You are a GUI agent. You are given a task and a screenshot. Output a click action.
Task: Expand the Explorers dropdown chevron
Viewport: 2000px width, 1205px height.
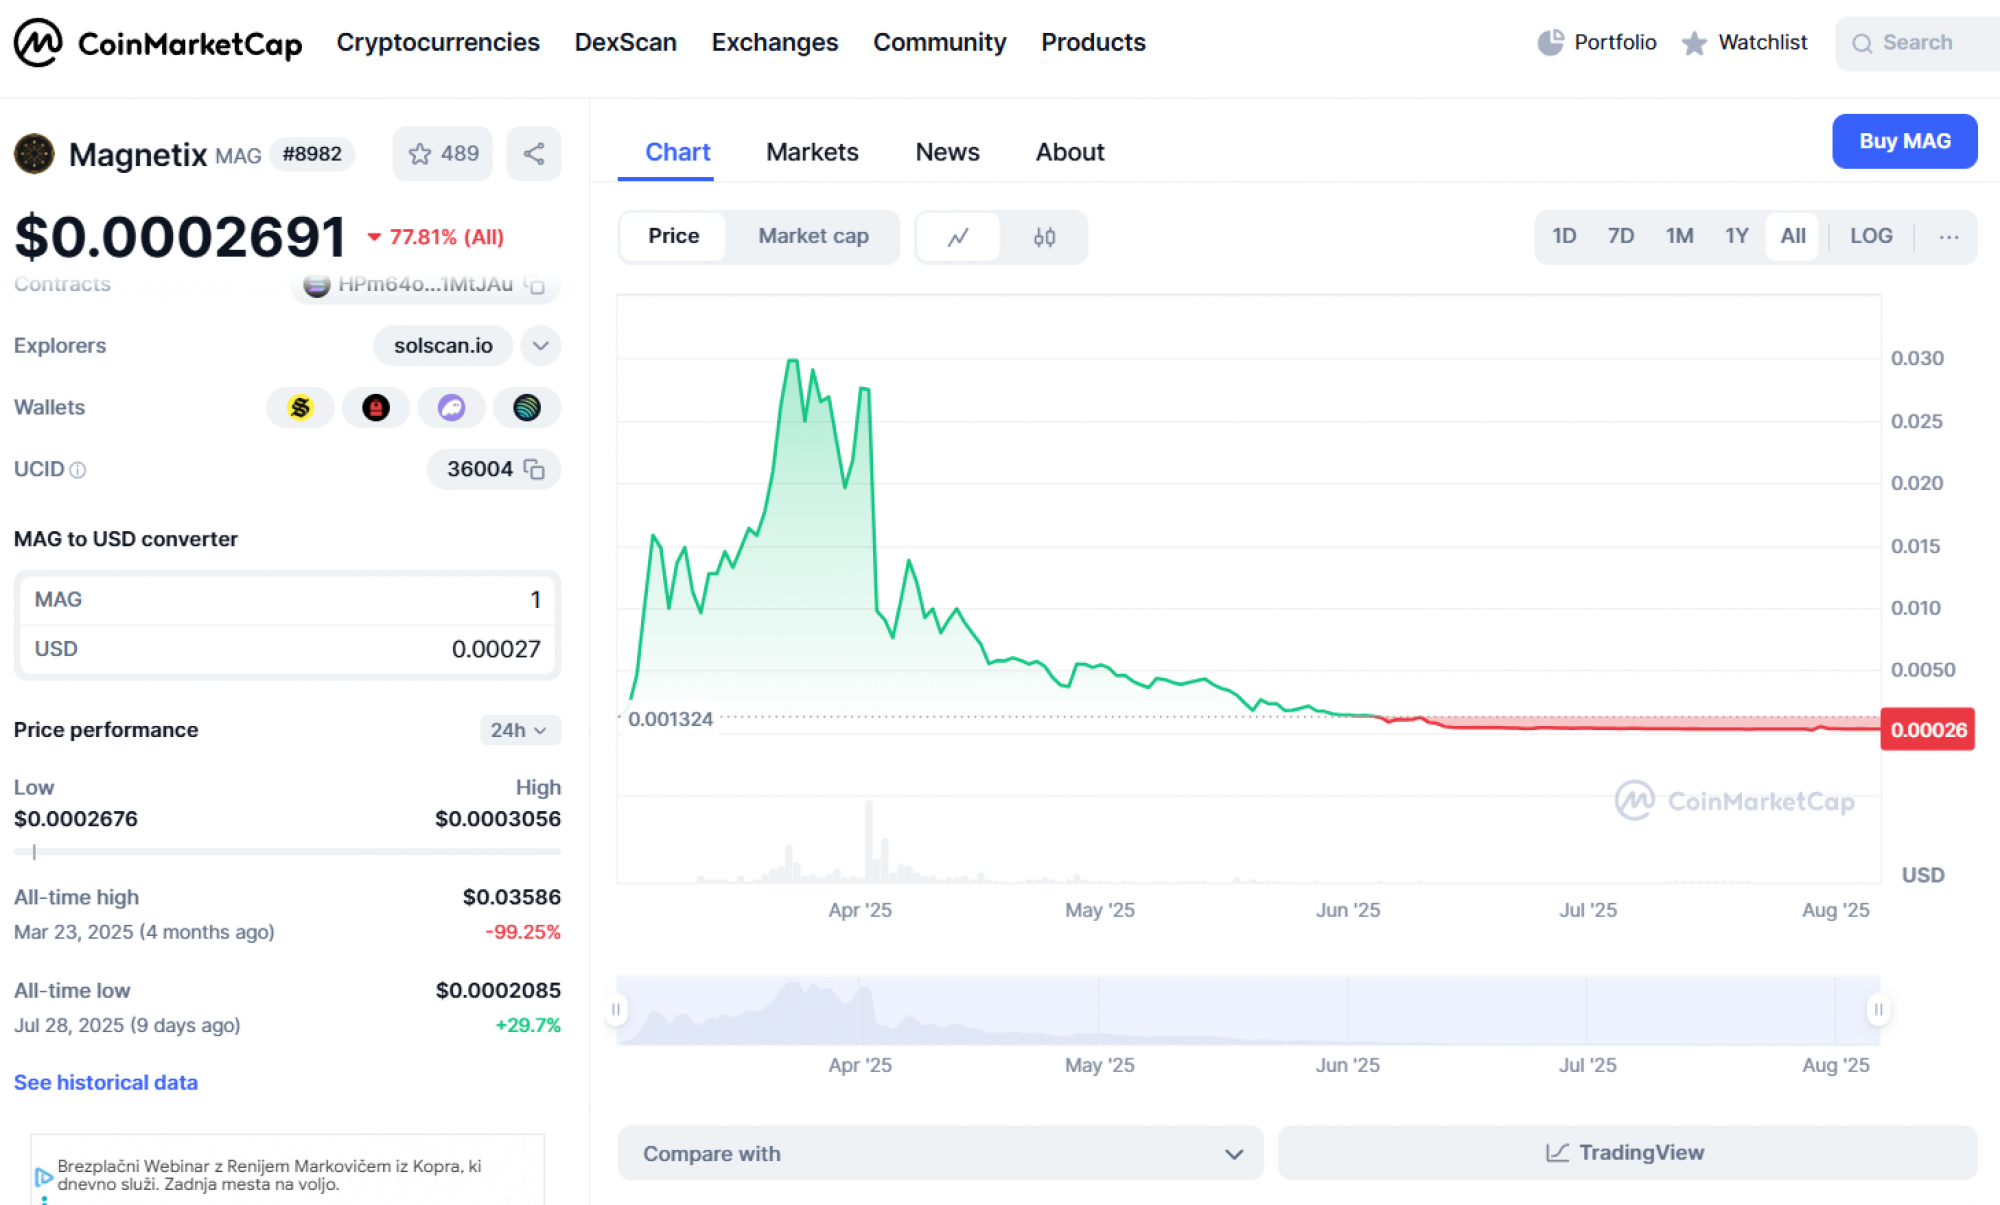541,346
